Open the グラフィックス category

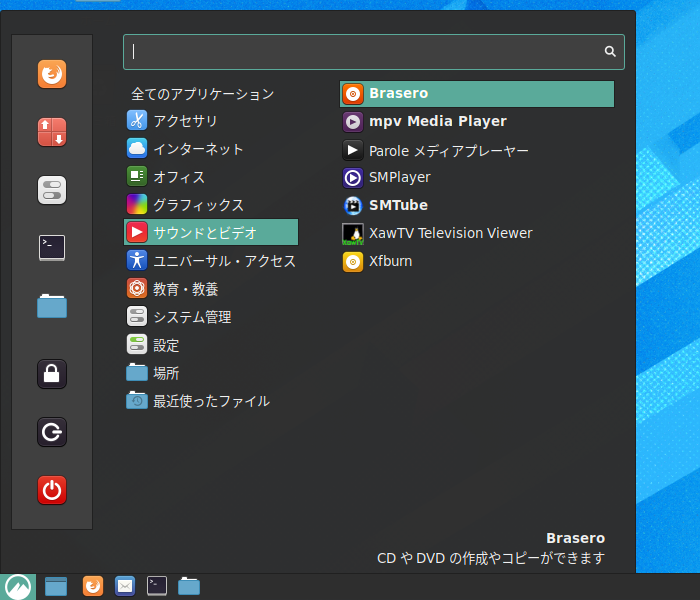pyautogui.click(x=211, y=205)
